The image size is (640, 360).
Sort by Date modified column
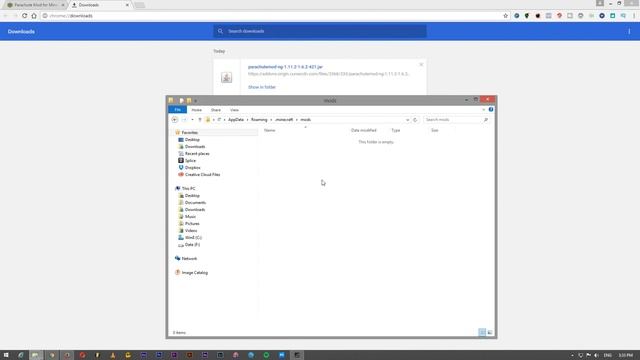tap(364, 130)
